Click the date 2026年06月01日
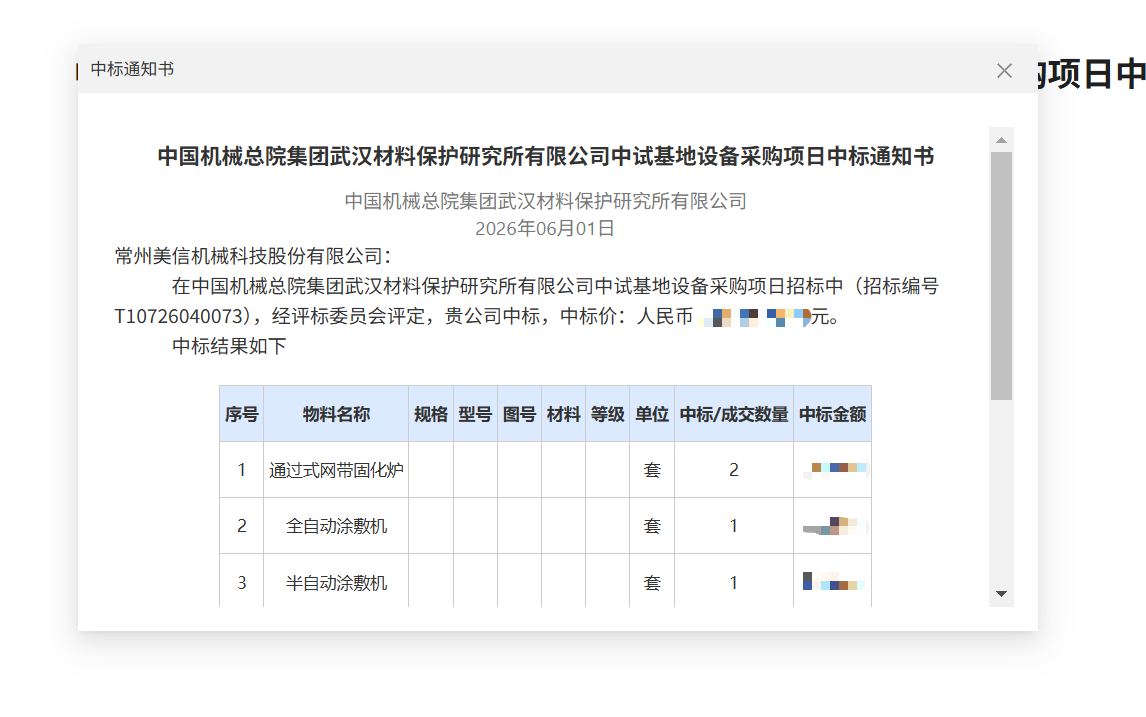Image resolution: width=1146 pixels, height=717 pixels. tap(544, 229)
